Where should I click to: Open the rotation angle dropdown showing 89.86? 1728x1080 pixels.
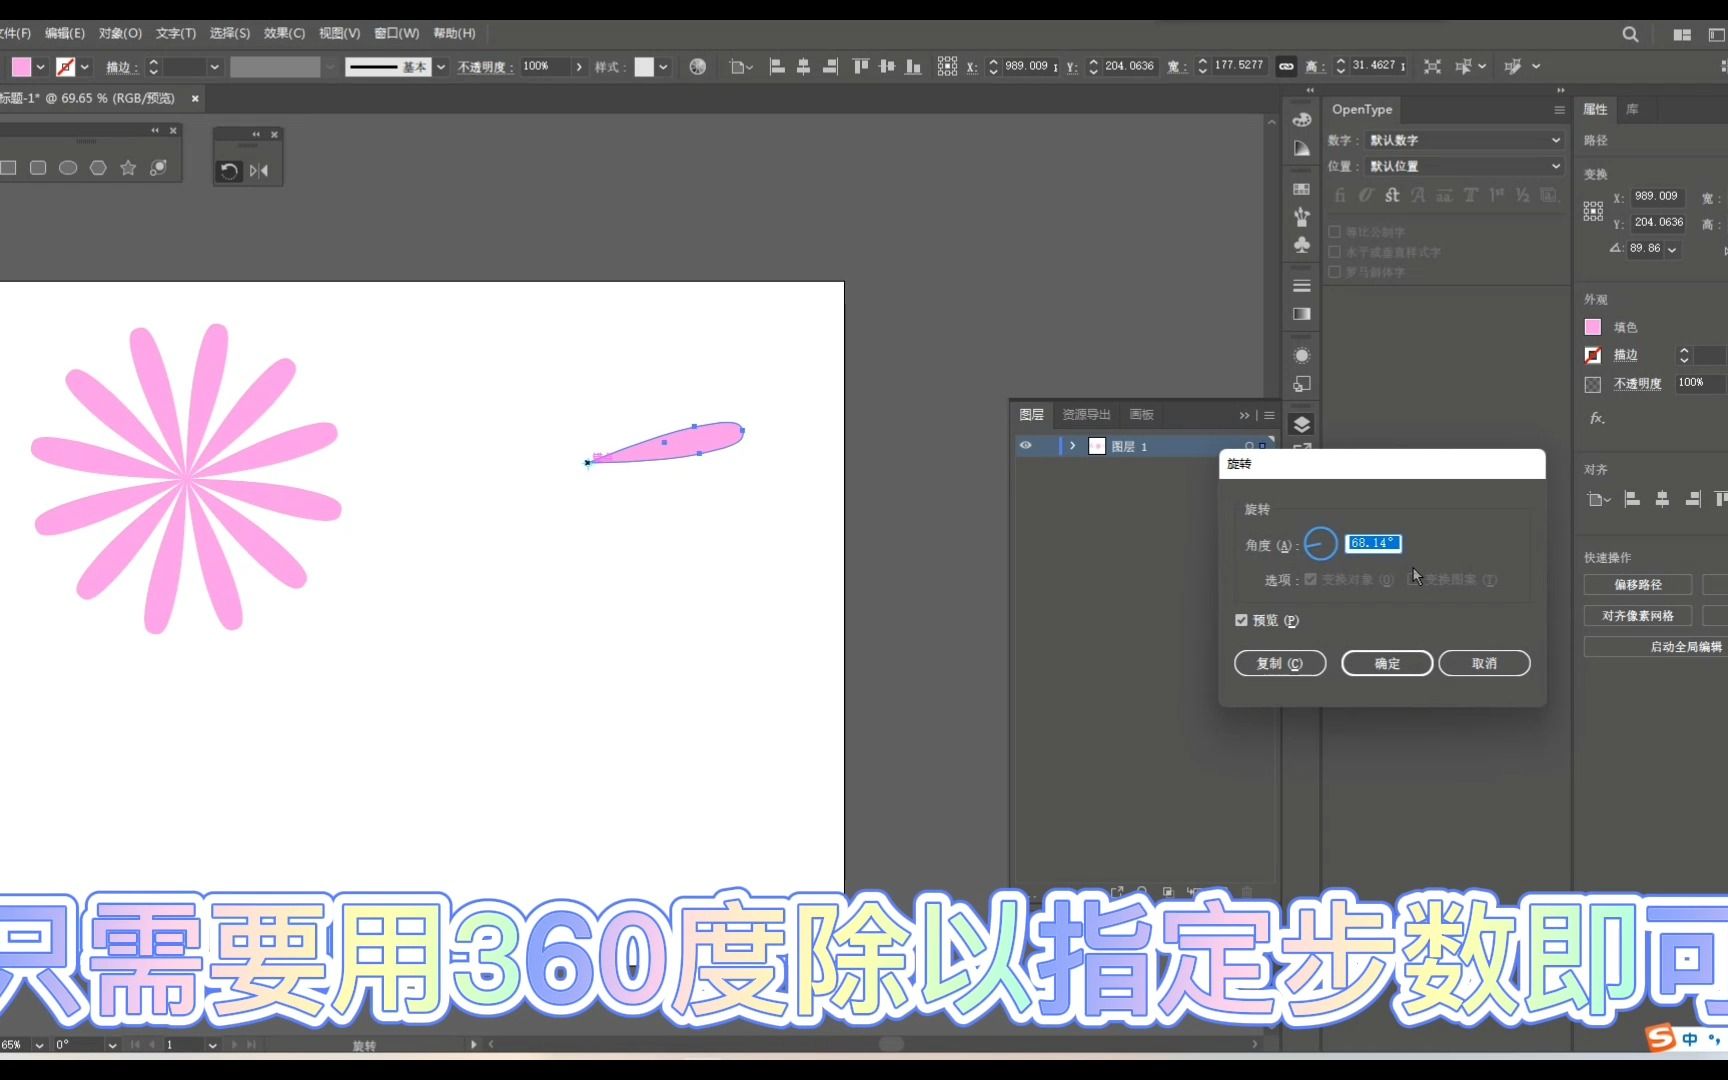(x=1670, y=248)
